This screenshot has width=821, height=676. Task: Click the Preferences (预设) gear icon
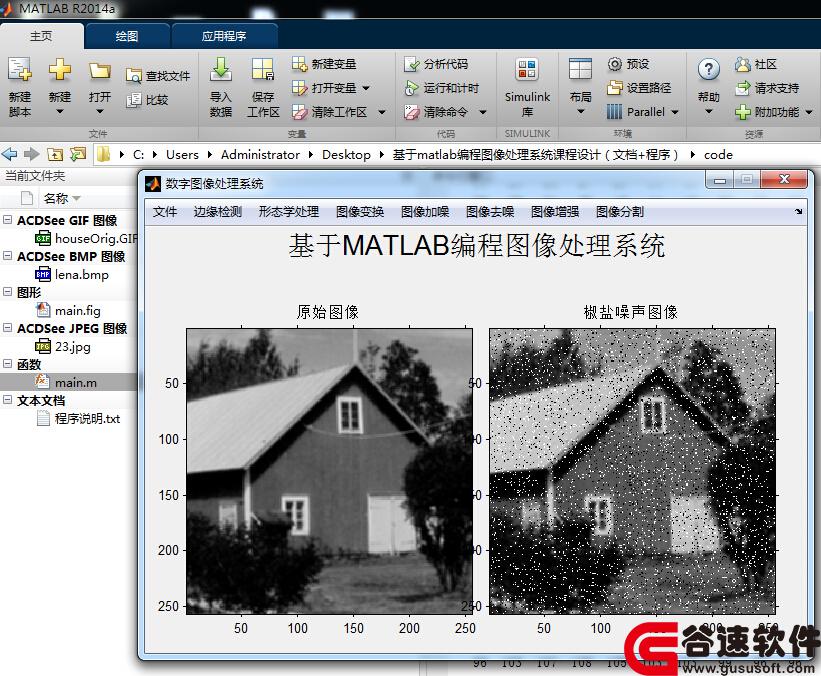[615, 64]
